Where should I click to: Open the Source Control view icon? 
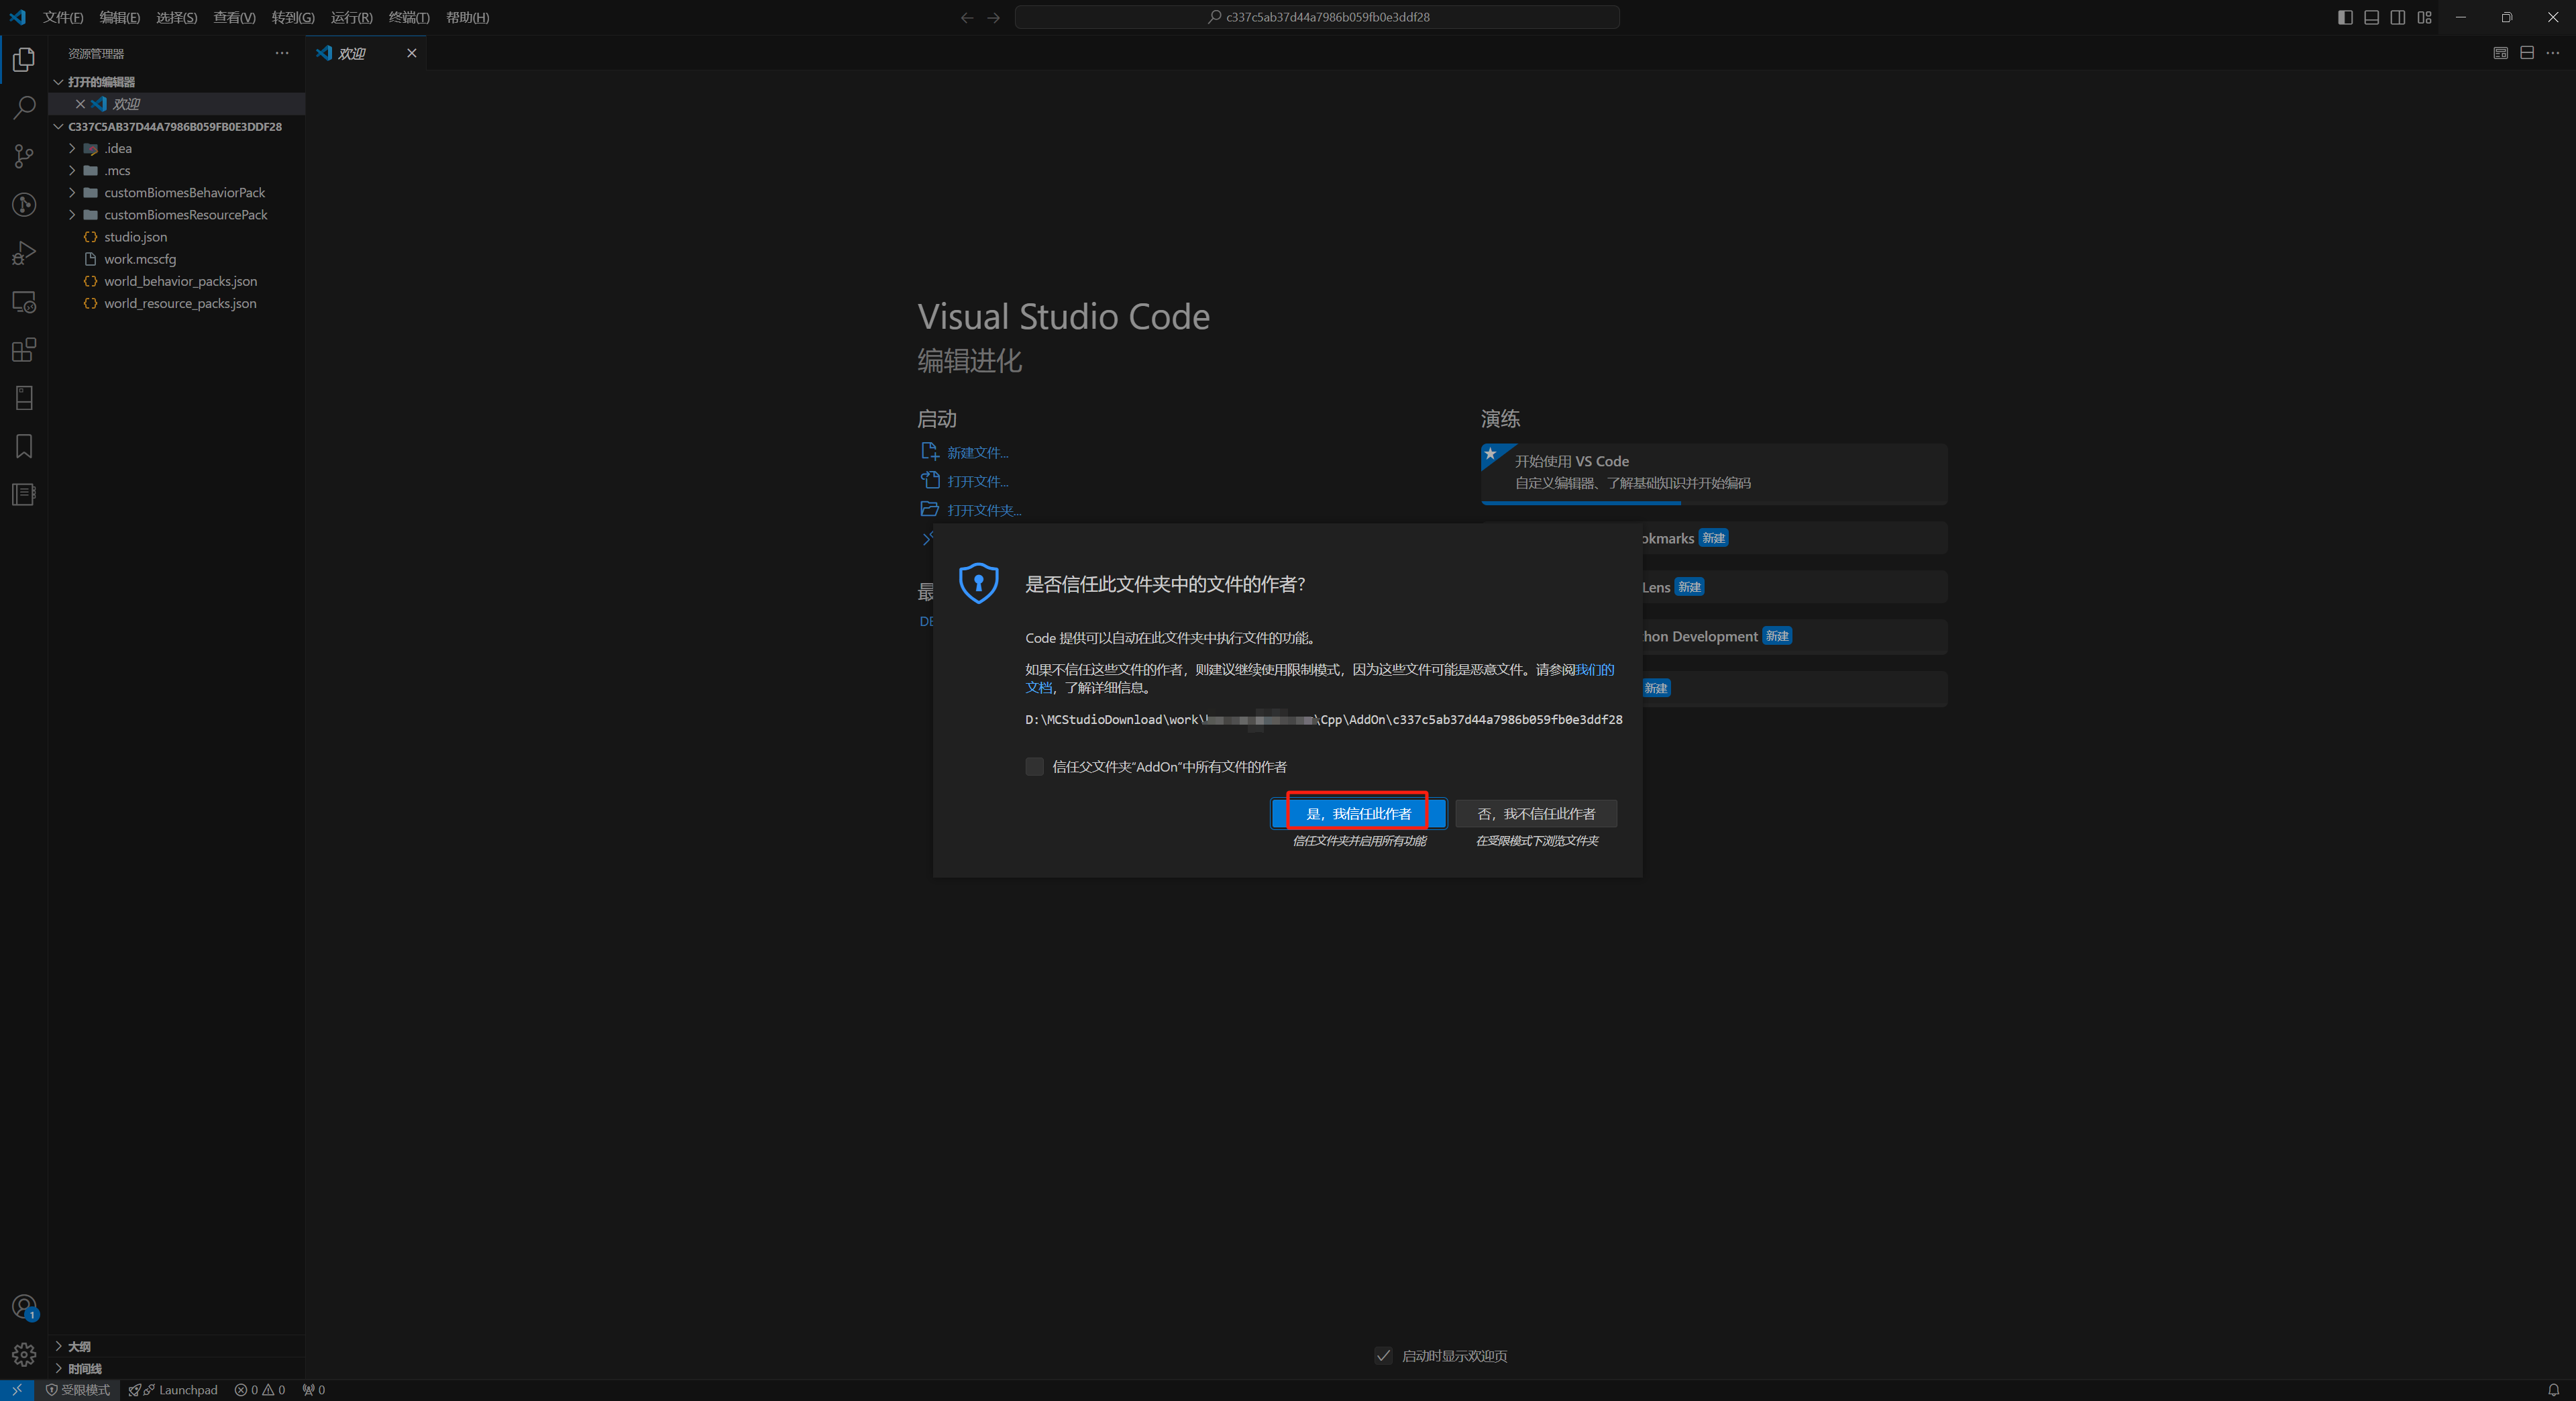(24, 156)
